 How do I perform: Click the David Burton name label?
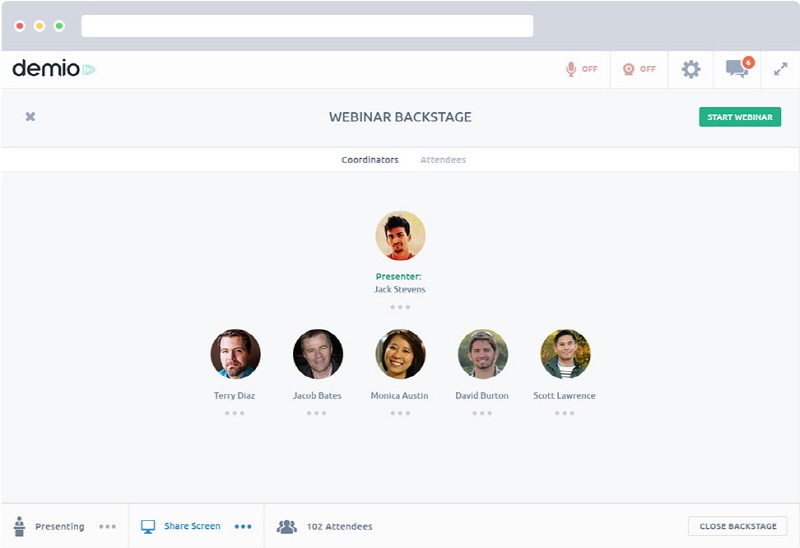click(x=482, y=395)
